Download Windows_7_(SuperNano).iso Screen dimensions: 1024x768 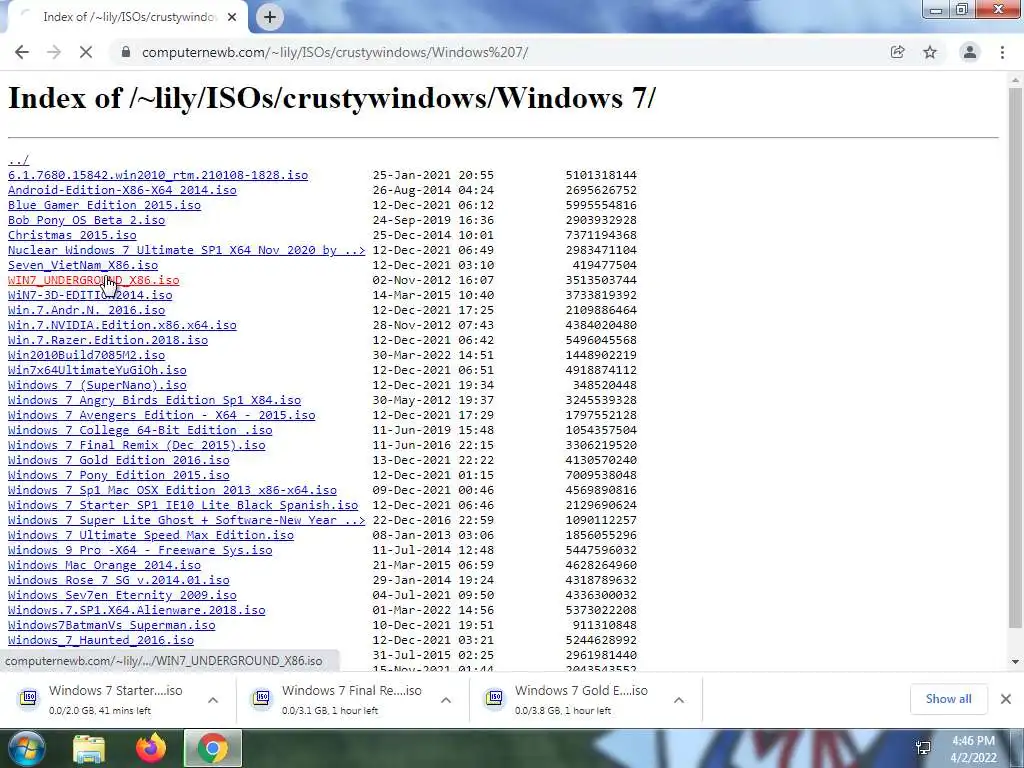point(97,385)
